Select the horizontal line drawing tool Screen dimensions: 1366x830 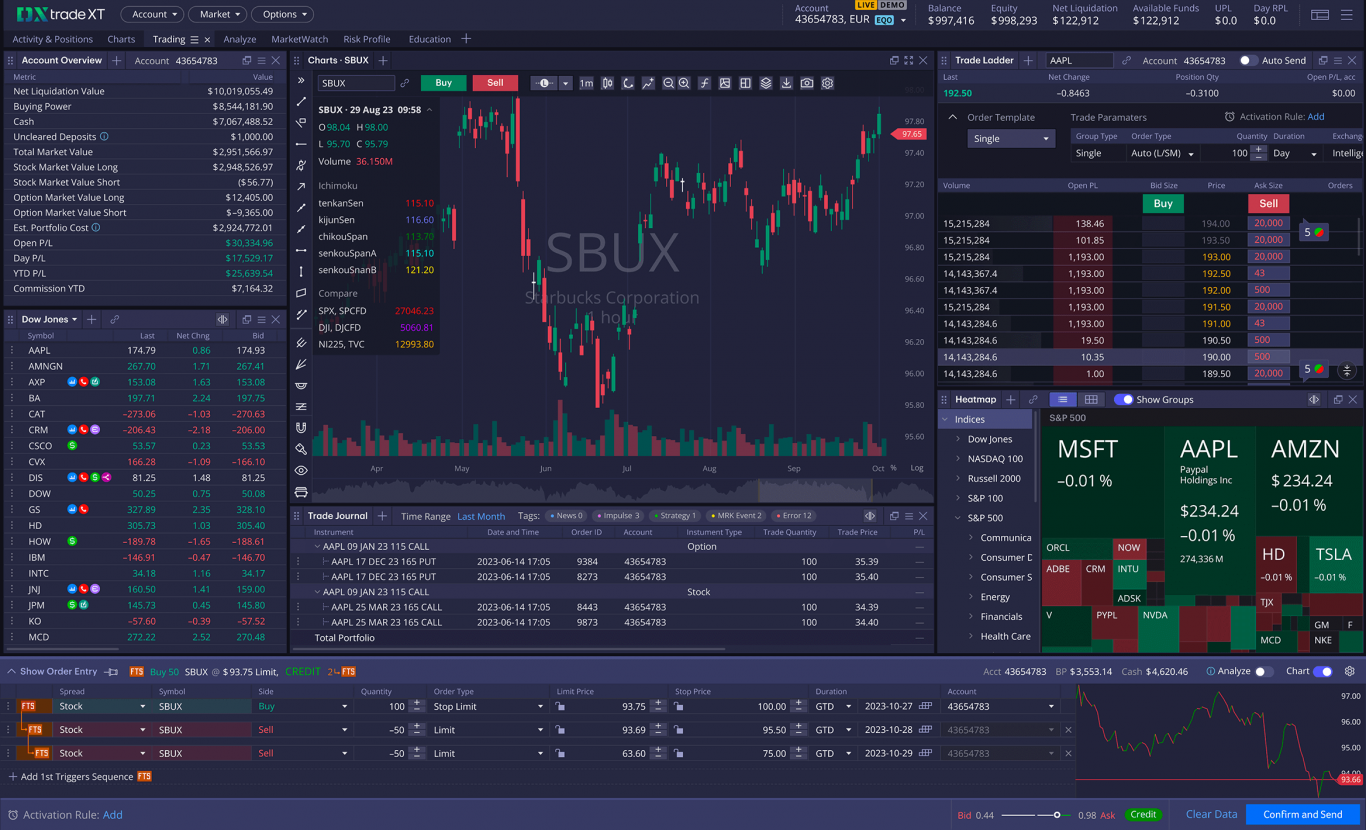[300, 143]
